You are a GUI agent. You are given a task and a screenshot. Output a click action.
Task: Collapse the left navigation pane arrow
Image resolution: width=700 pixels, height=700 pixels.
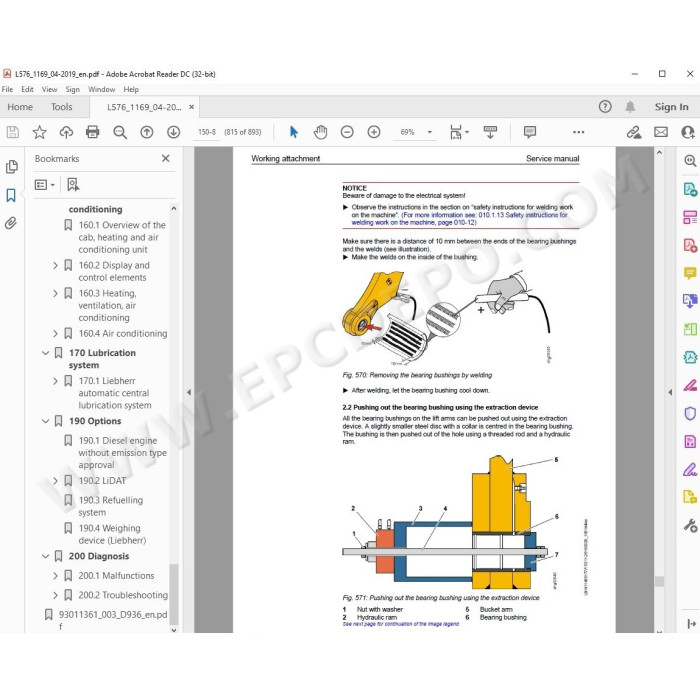click(189, 392)
